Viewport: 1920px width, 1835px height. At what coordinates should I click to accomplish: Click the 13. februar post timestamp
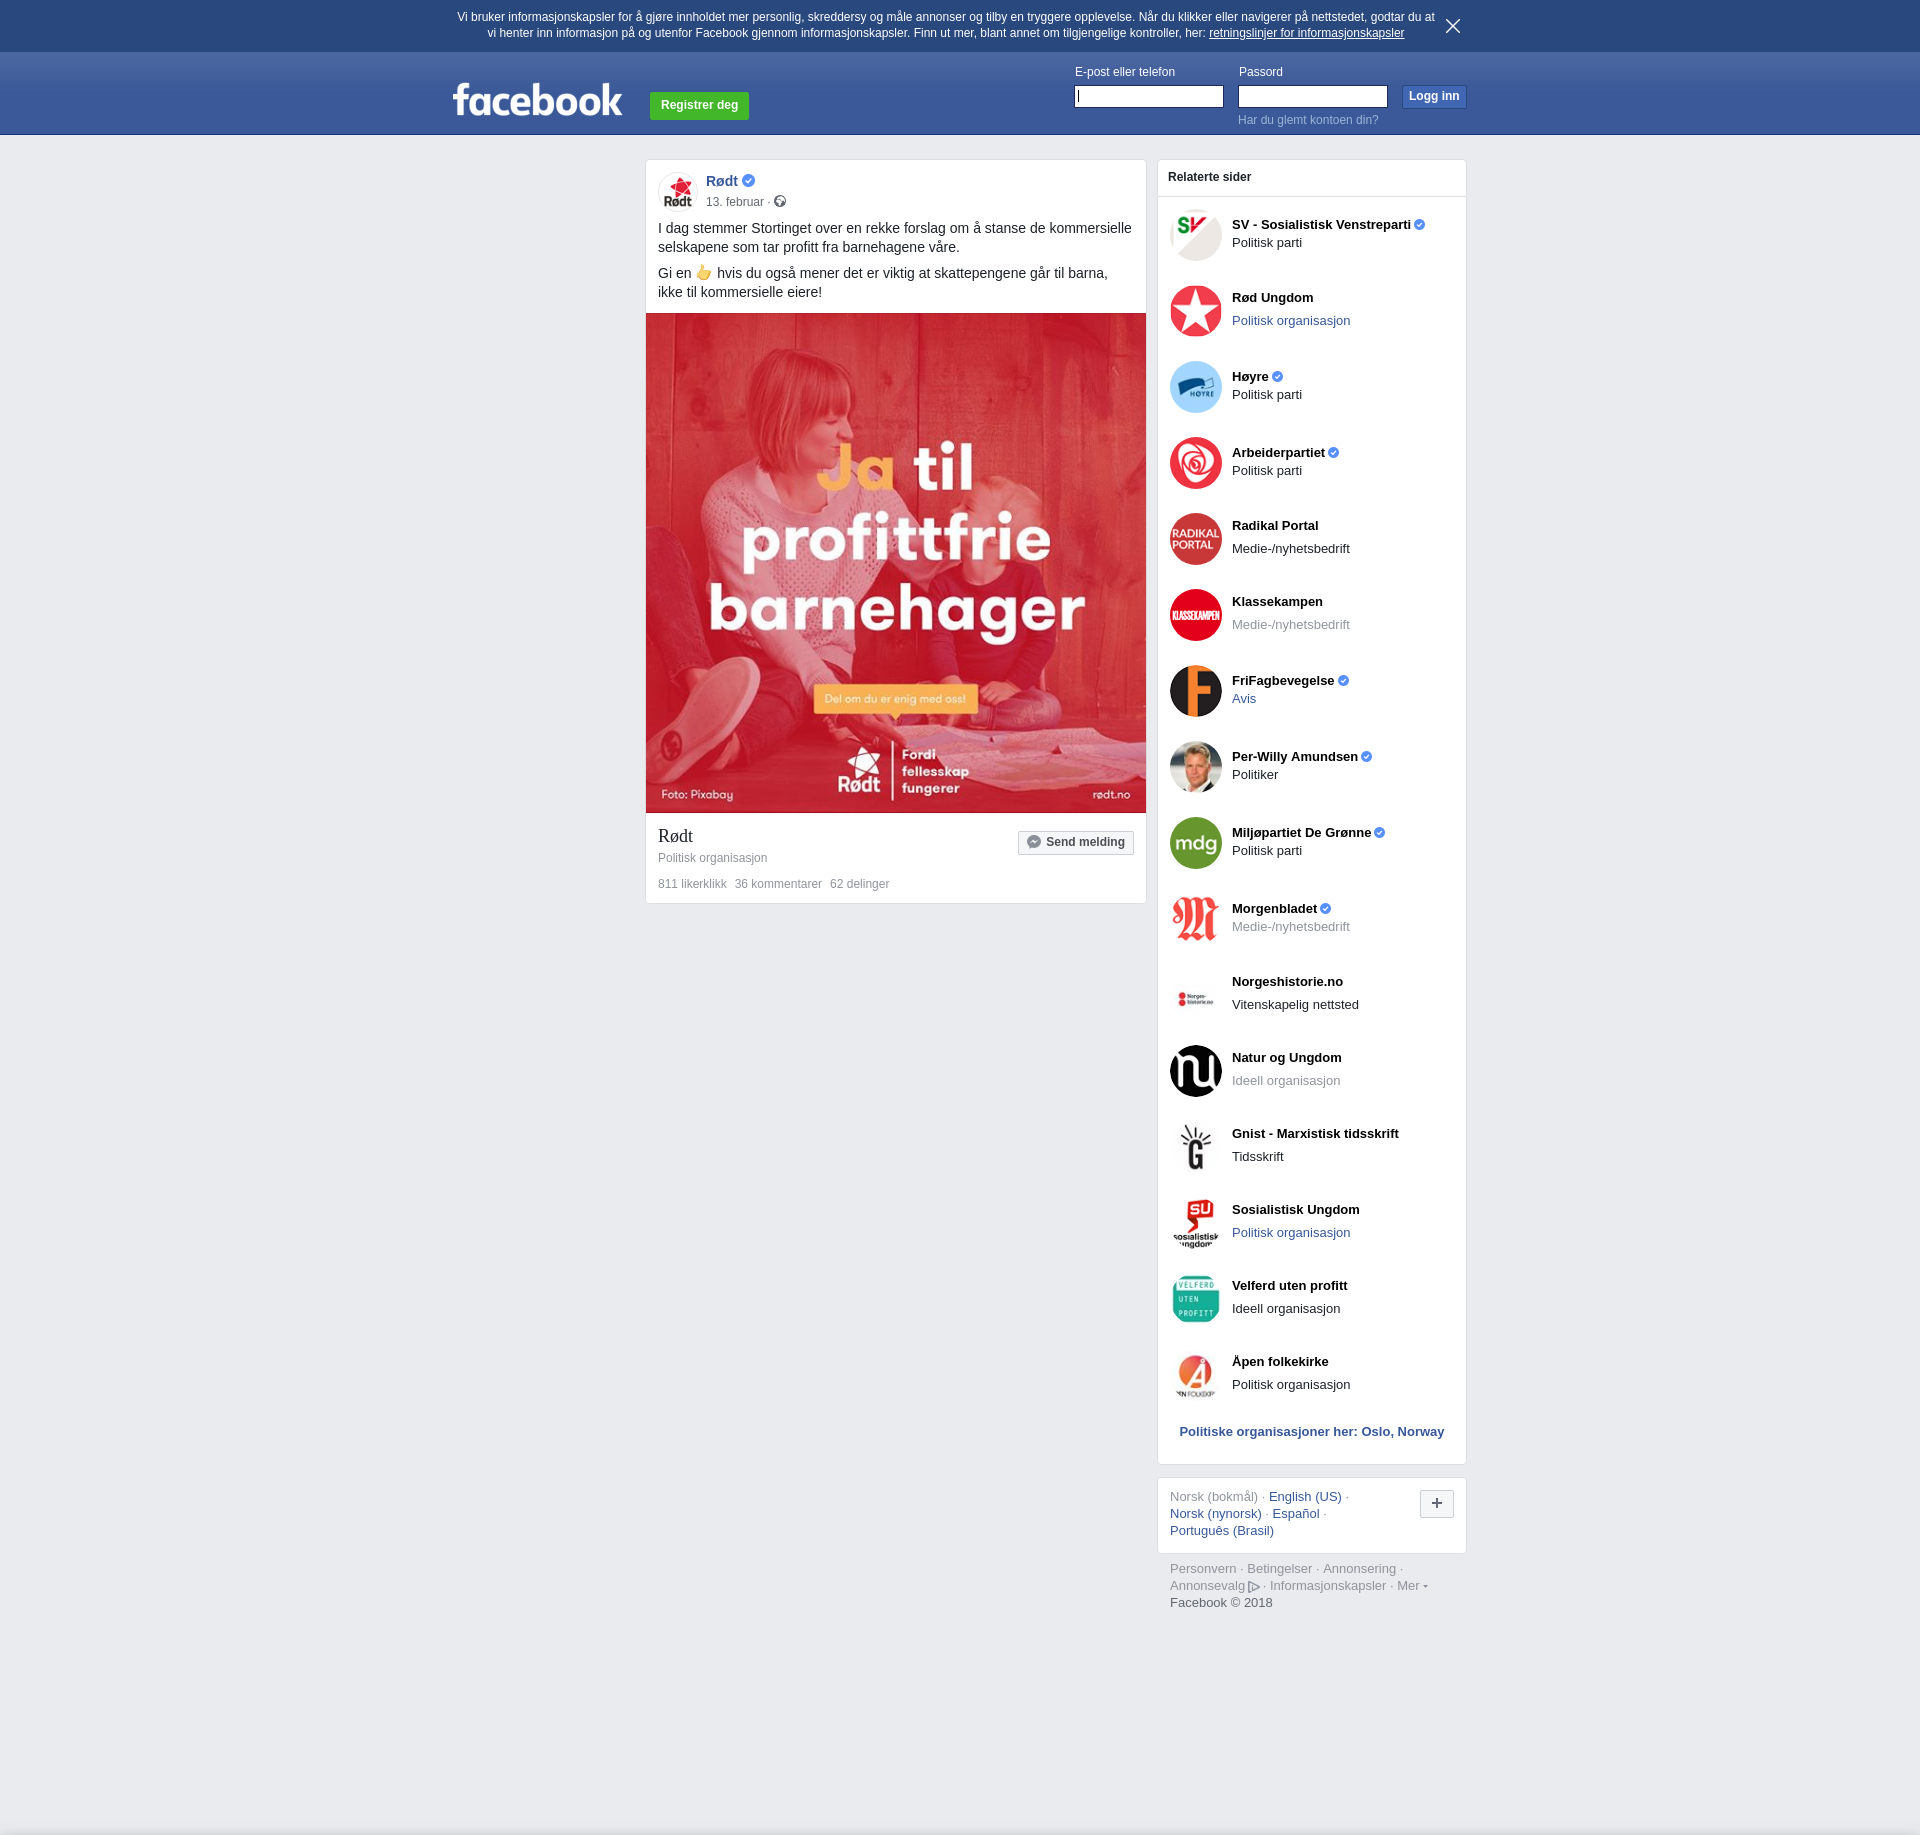pos(735,202)
